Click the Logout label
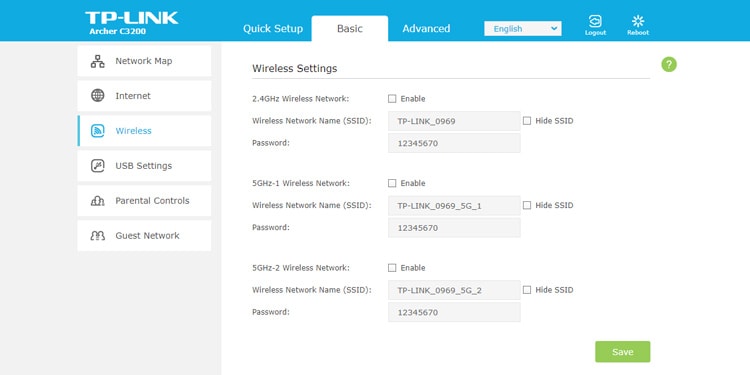The height and width of the screenshot is (375, 750). point(595,33)
